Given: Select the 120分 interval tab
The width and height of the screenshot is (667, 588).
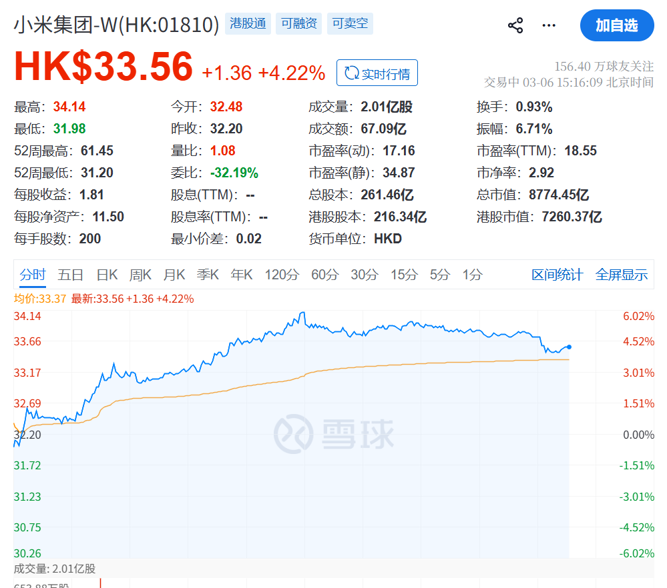Looking at the screenshot, I should [x=282, y=275].
